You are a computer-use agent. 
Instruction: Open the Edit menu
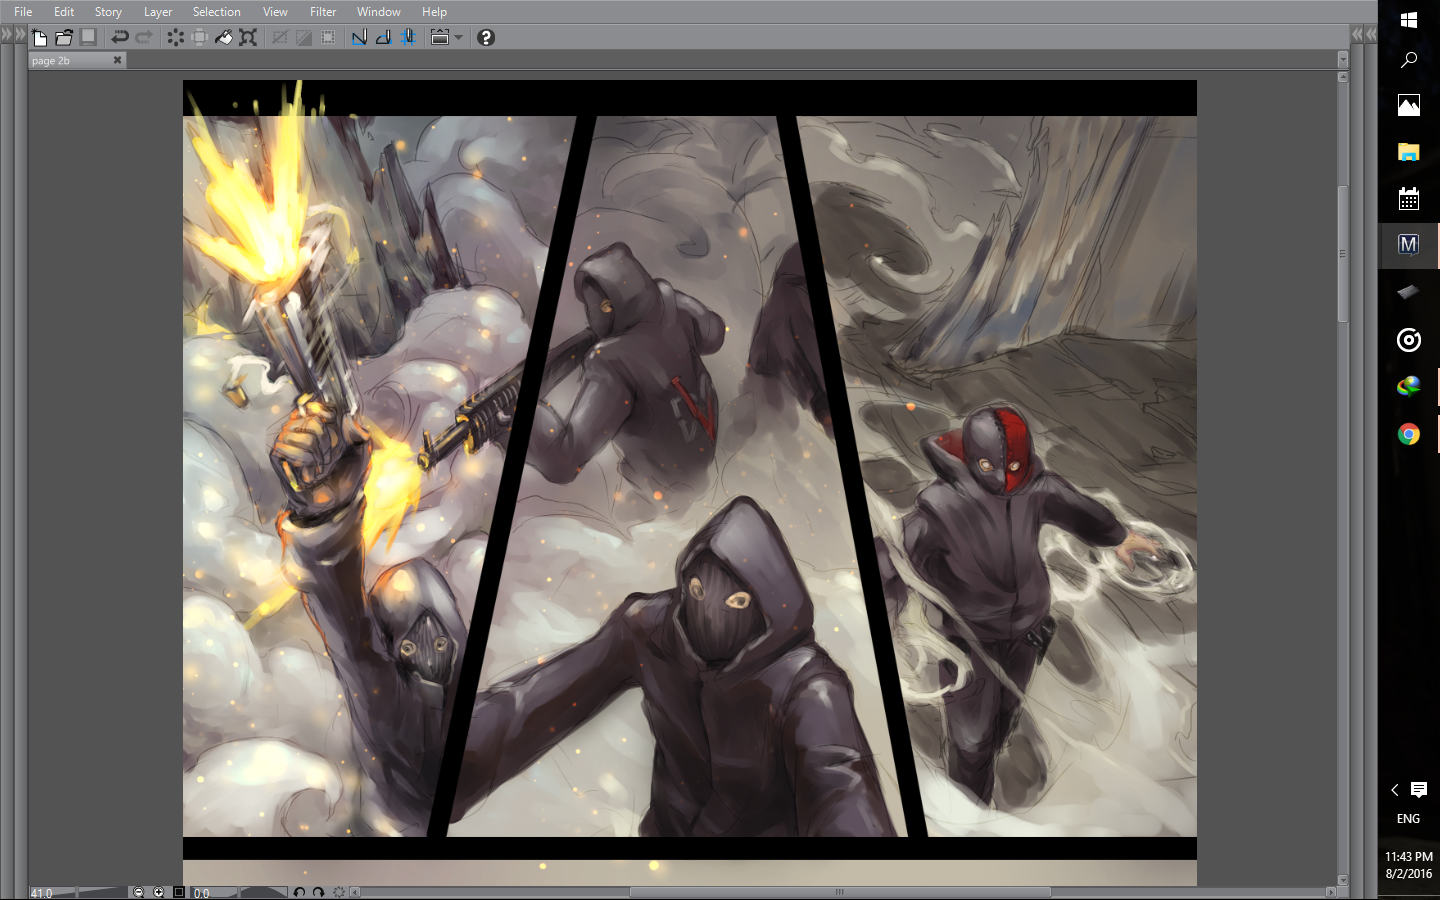click(x=64, y=12)
